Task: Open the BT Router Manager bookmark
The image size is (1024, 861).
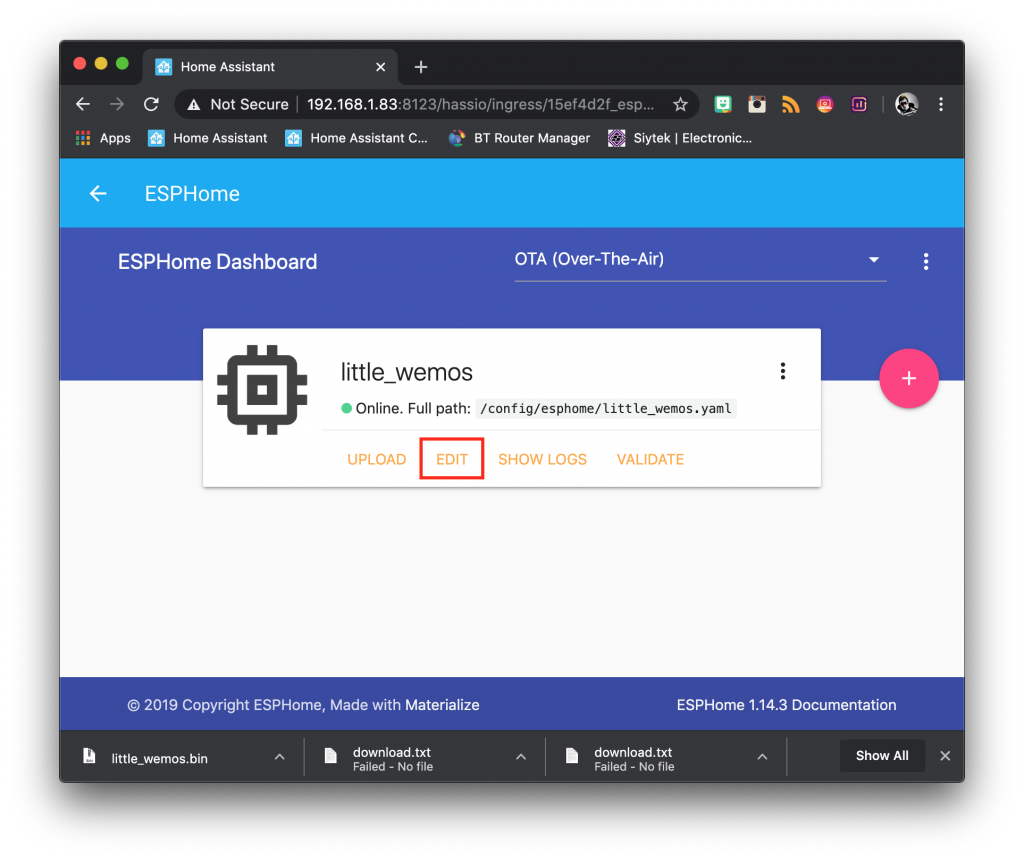Action: tap(519, 138)
